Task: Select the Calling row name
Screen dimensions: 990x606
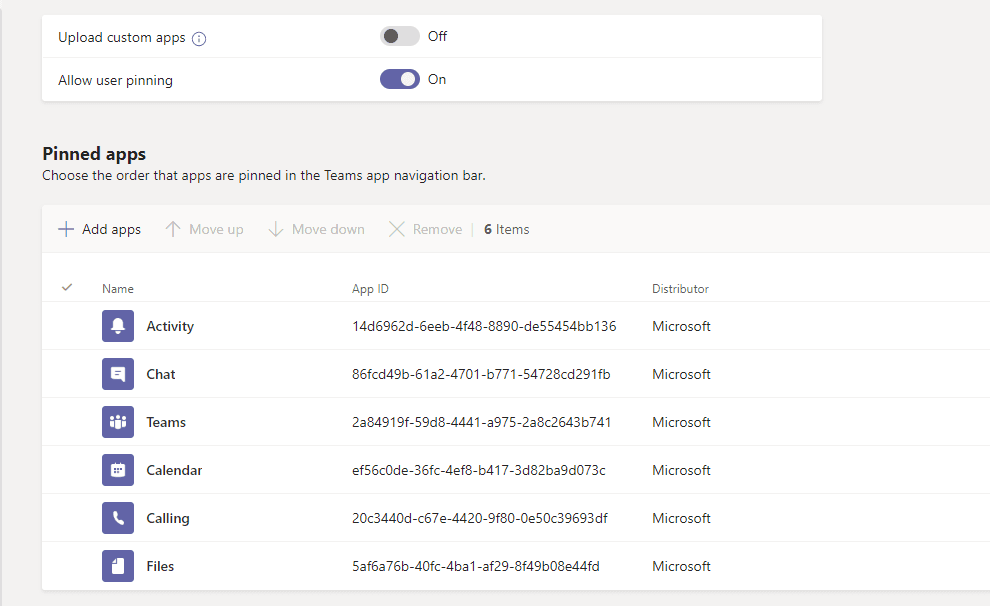Action: coord(168,518)
